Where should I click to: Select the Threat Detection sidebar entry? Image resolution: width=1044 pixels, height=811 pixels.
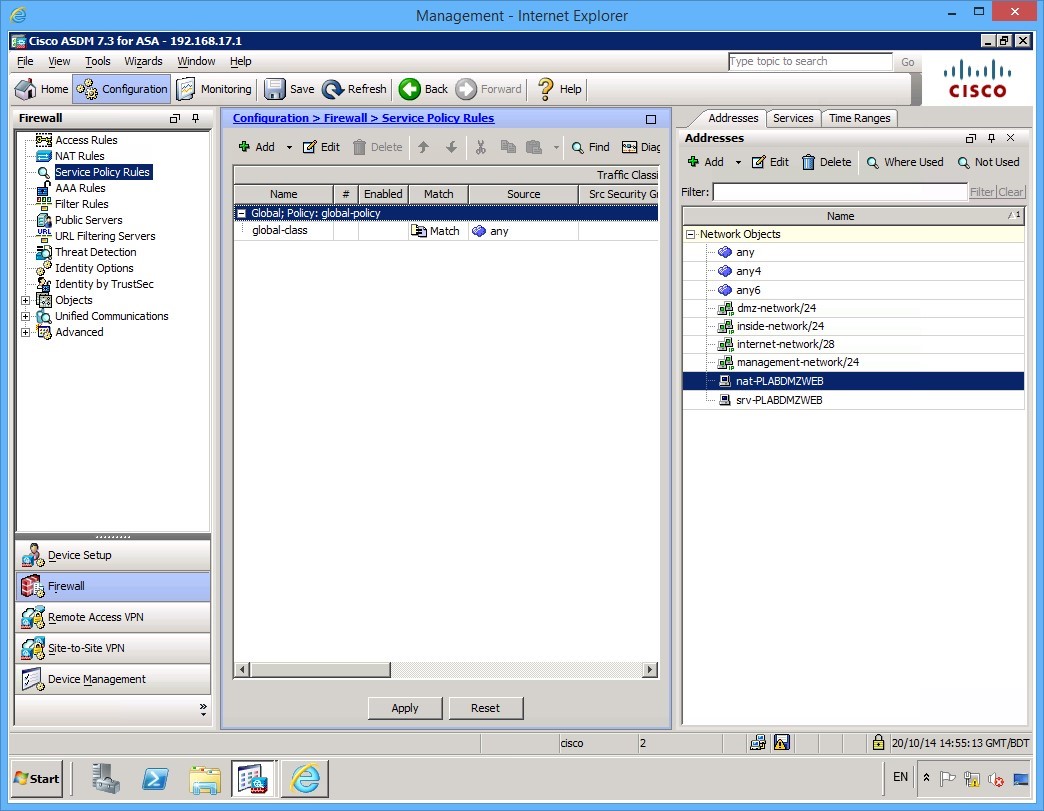pyautogui.click(x=95, y=251)
